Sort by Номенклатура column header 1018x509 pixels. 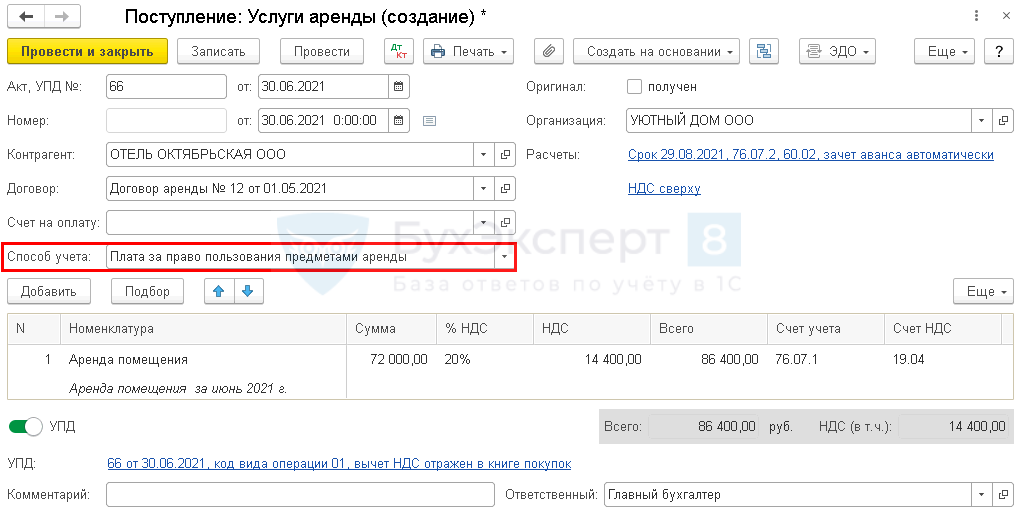coord(204,329)
